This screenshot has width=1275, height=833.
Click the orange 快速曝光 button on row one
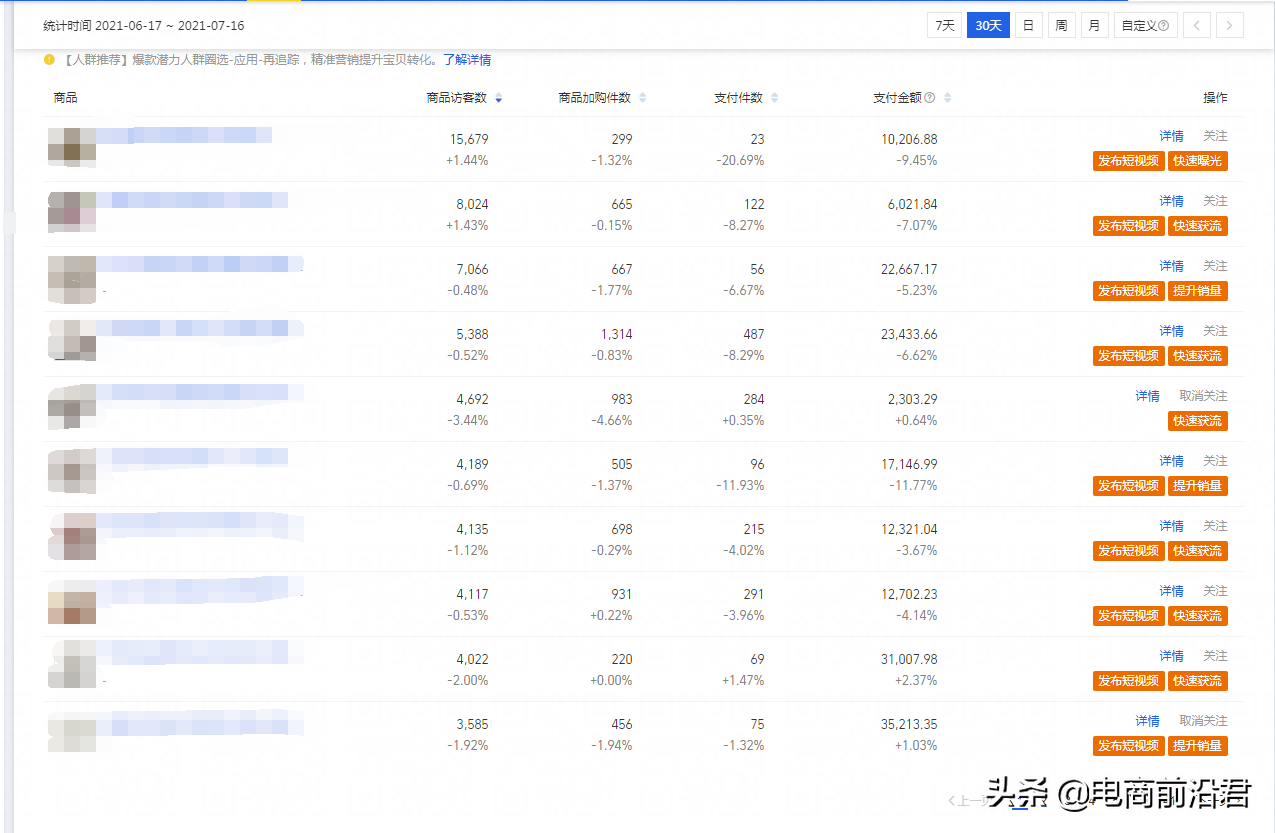(x=1197, y=160)
